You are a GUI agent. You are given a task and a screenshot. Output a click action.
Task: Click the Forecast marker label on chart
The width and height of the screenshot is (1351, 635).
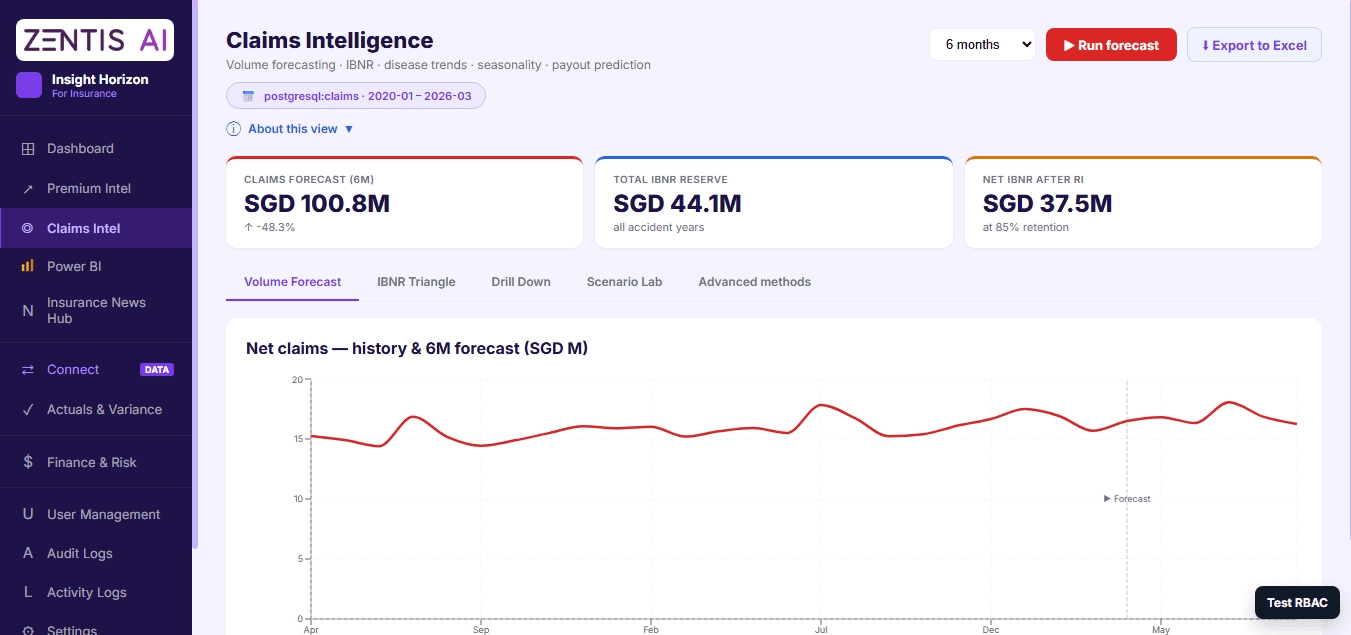[x=1127, y=499]
